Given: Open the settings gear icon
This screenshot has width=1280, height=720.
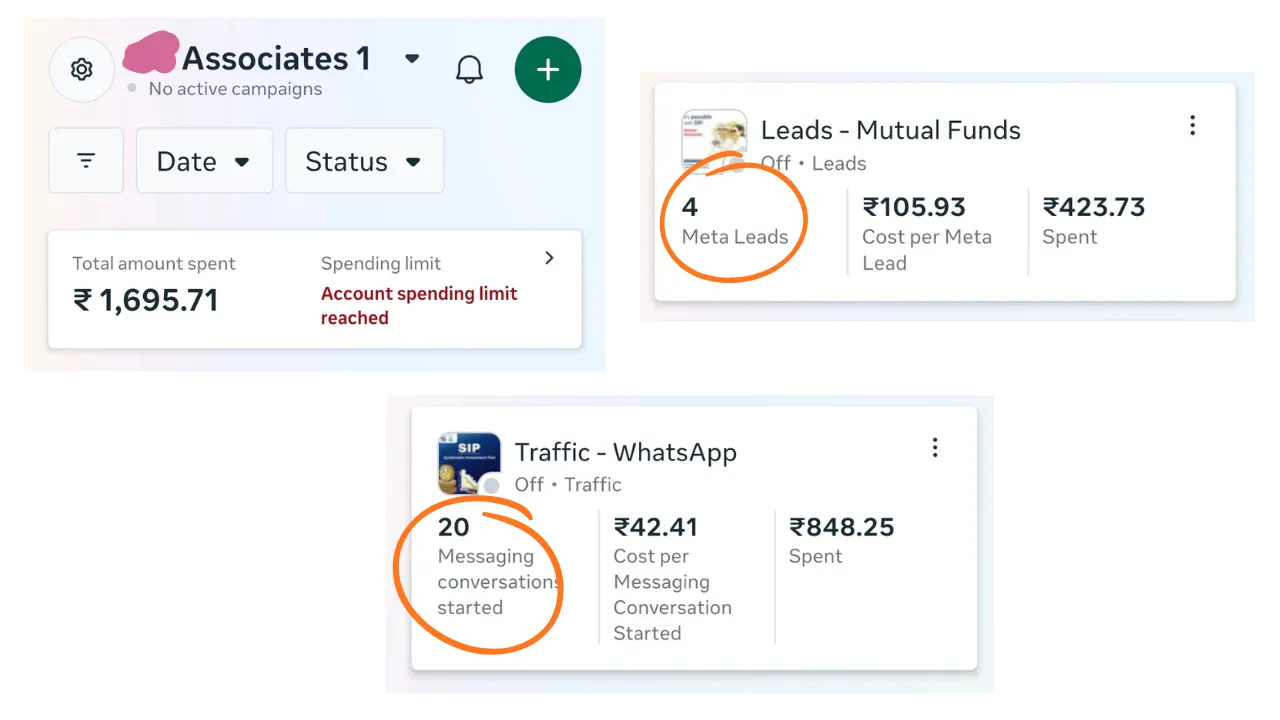Looking at the screenshot, I should (82, 70).
